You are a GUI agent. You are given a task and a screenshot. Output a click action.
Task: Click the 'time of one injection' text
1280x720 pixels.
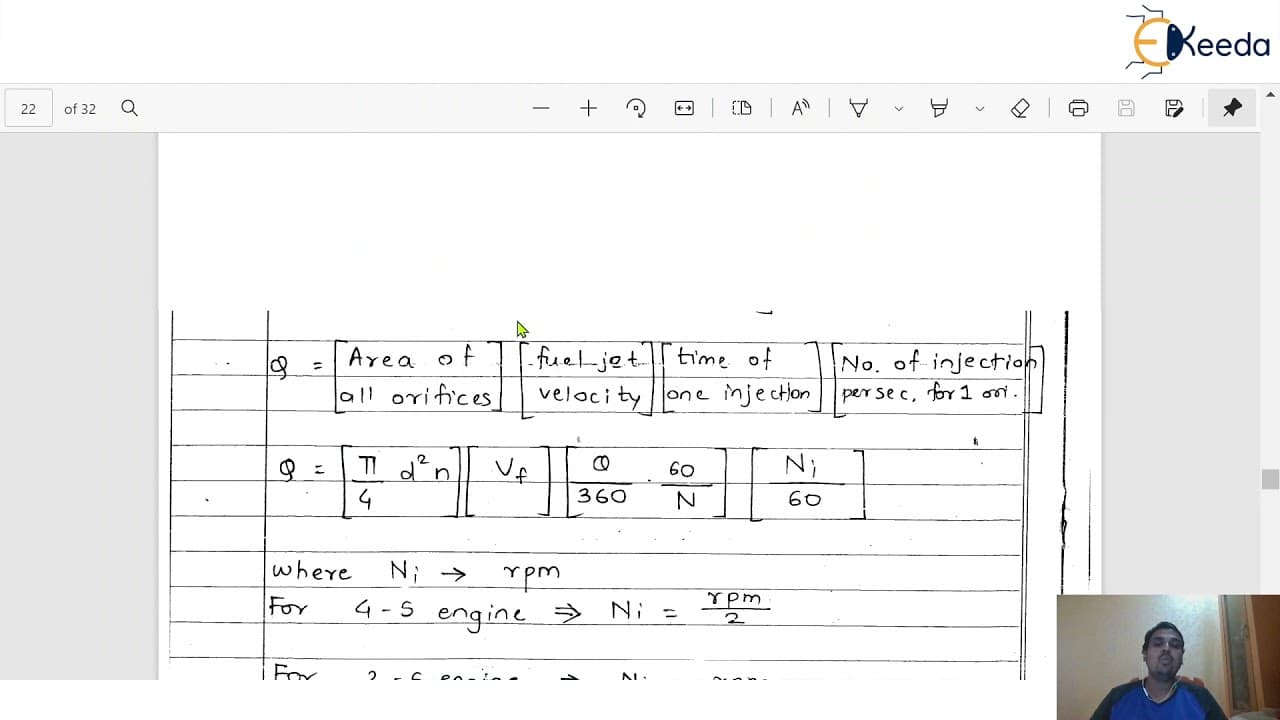coord(740,376)
